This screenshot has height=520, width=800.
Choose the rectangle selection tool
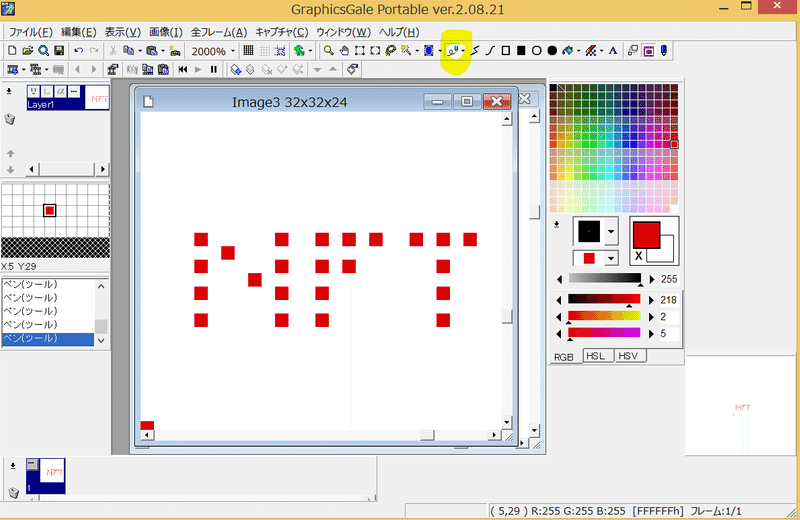(x=360, y=51)
